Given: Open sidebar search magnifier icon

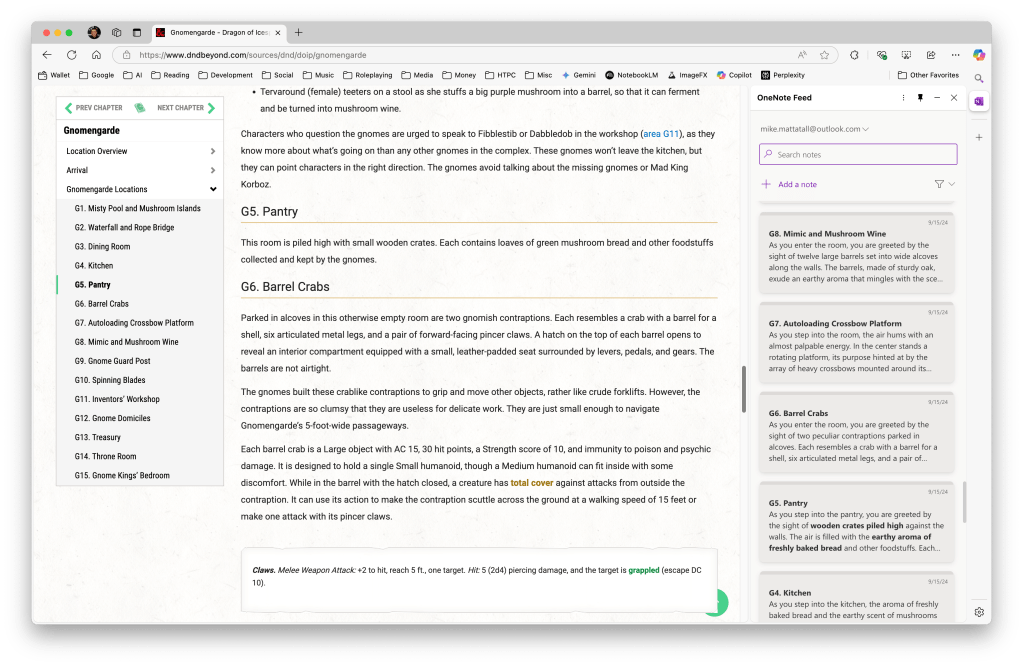Looking at the screenshot, I should coord(979,78).
